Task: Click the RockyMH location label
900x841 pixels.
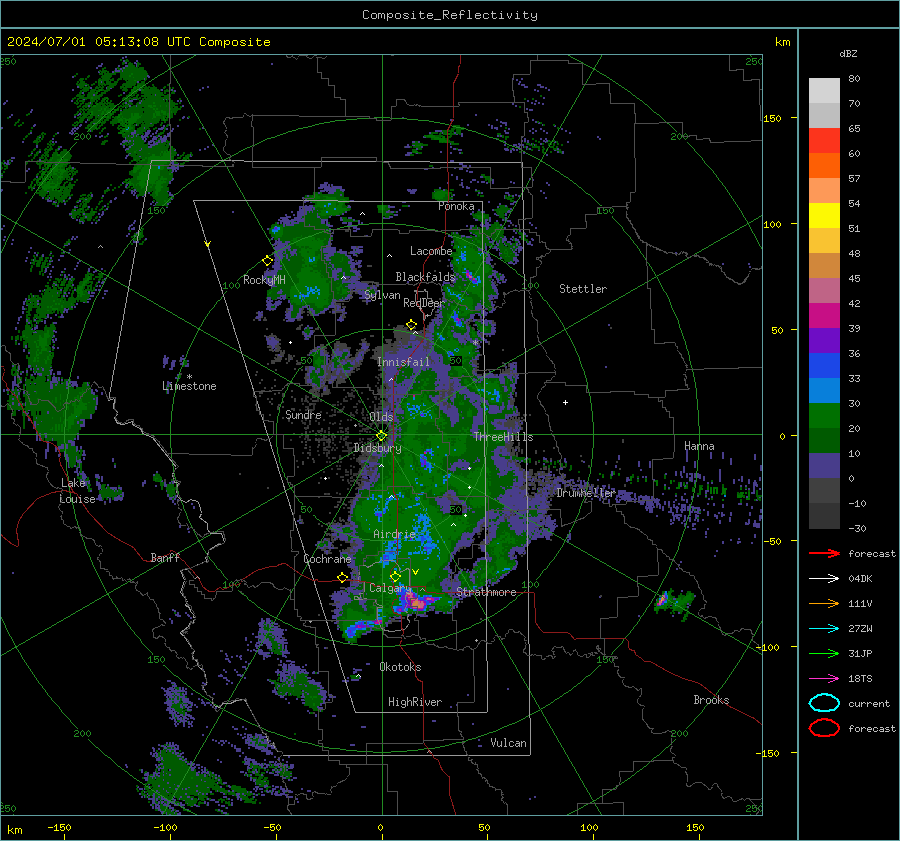Action: 264,280
